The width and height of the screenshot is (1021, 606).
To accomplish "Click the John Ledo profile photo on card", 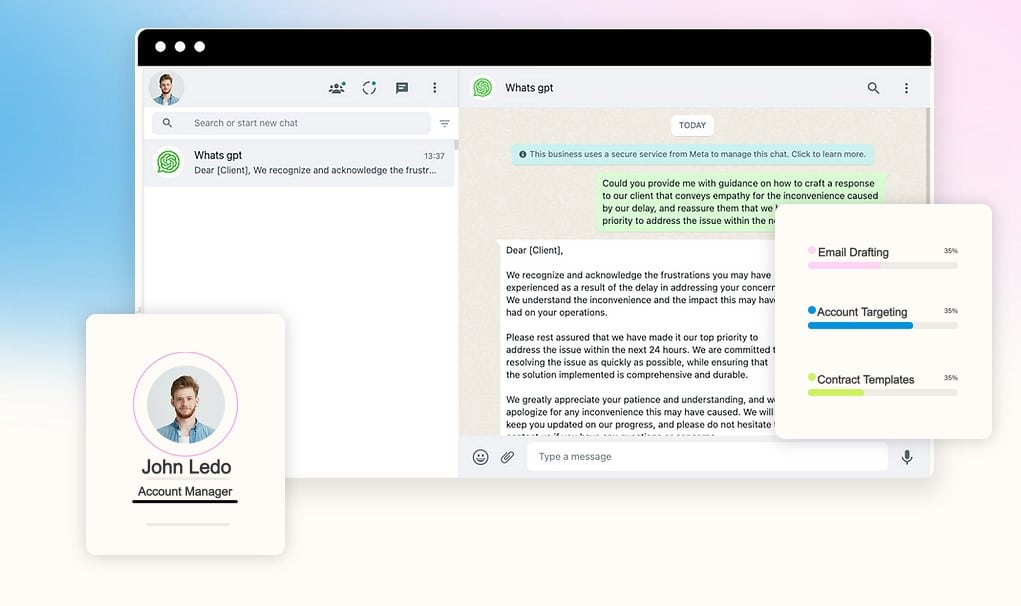I will 186,404.
